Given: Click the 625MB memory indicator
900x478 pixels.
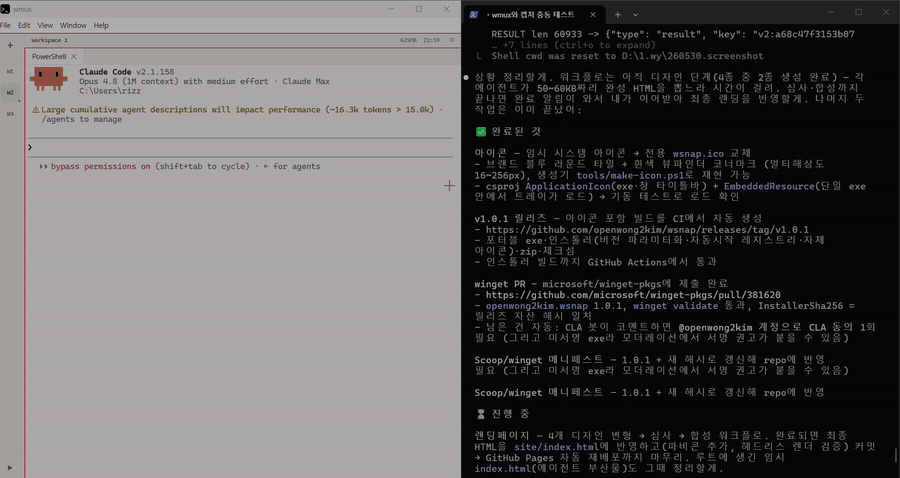Looking at the screenshot, I should click(408, 40).
